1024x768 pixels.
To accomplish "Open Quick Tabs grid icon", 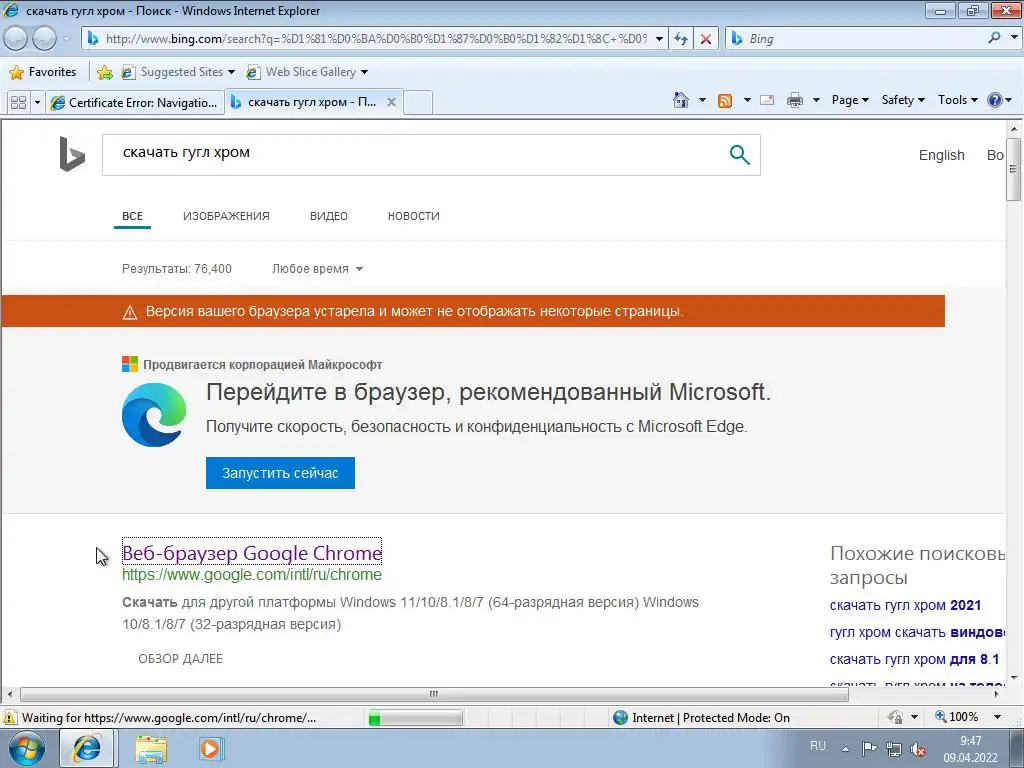I will [19, 103].
